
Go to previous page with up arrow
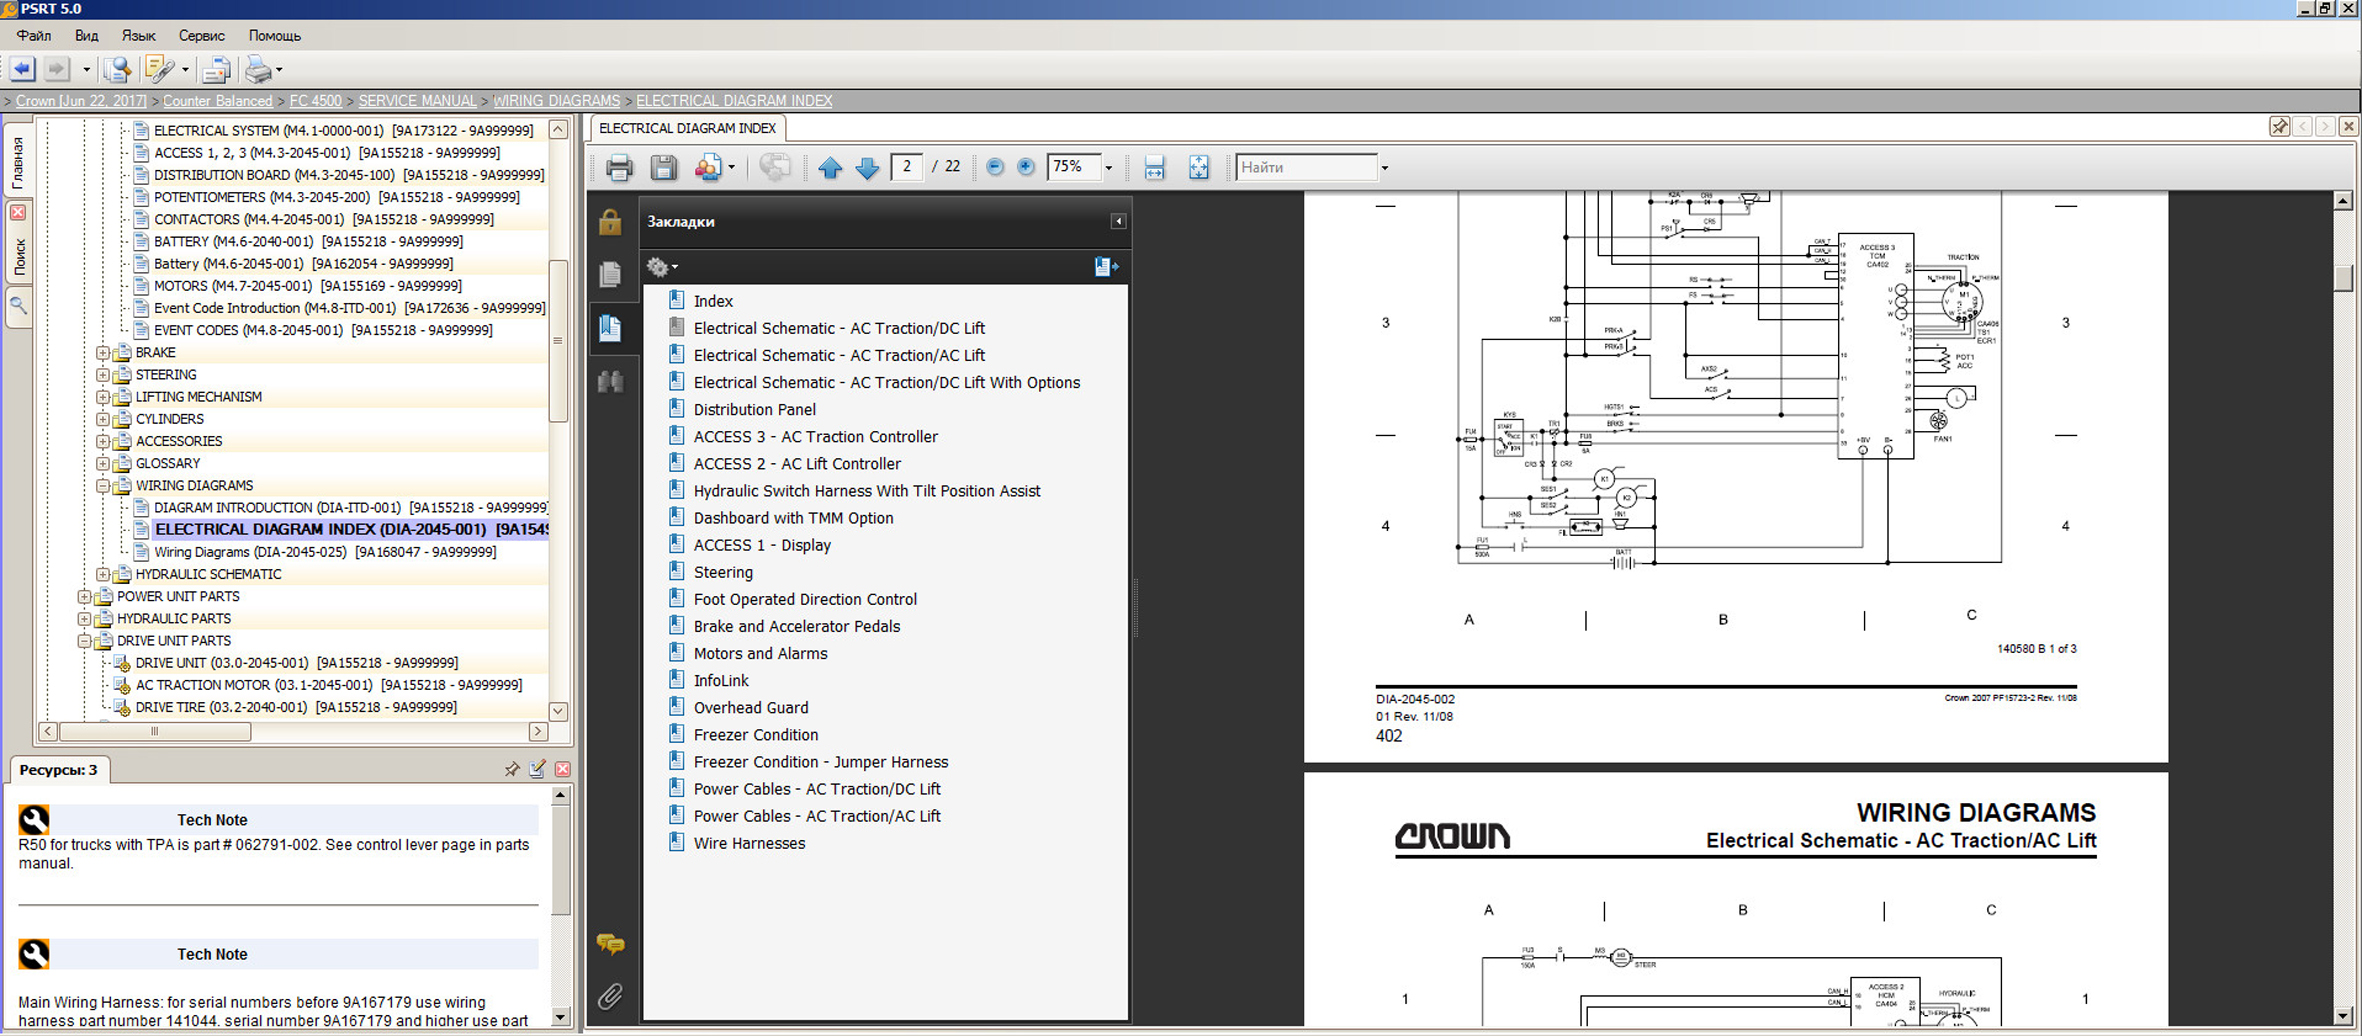(x=829, y=168)
